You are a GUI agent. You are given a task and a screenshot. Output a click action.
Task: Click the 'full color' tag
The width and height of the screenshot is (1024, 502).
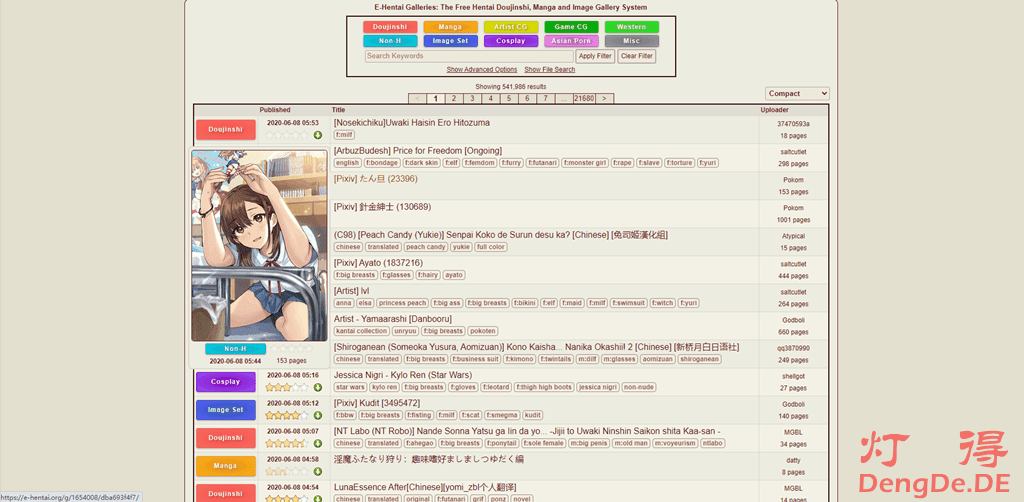pos(490,247)
